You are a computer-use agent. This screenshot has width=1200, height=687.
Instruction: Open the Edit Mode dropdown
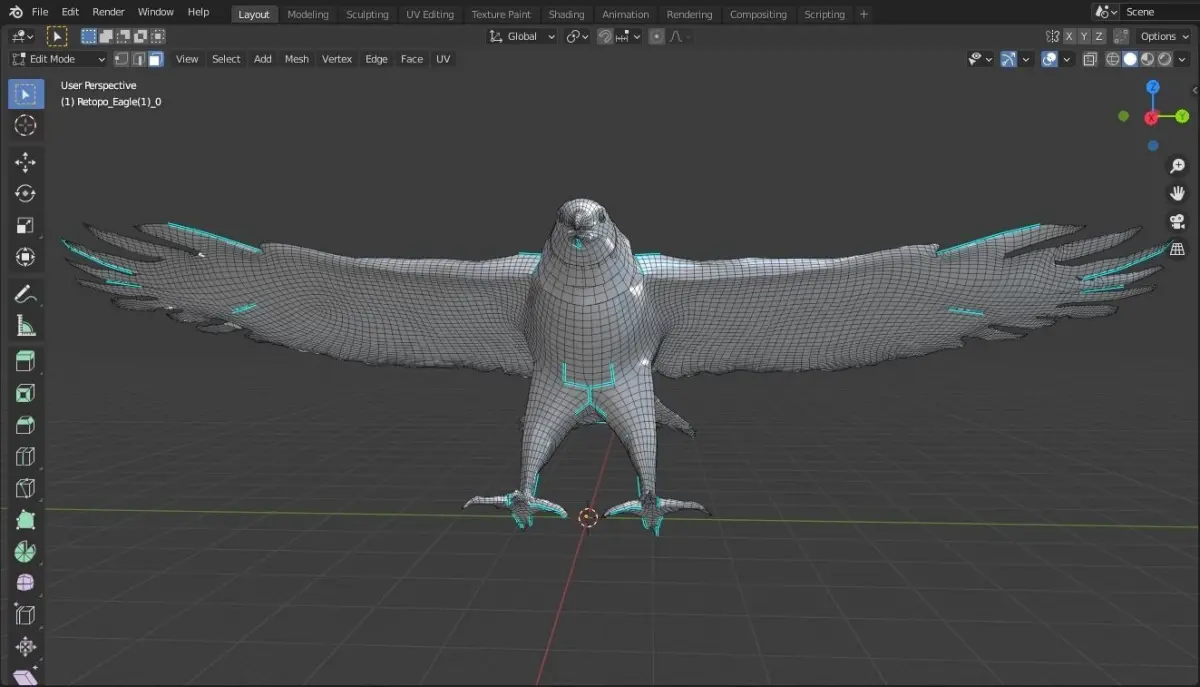point(59,59)
